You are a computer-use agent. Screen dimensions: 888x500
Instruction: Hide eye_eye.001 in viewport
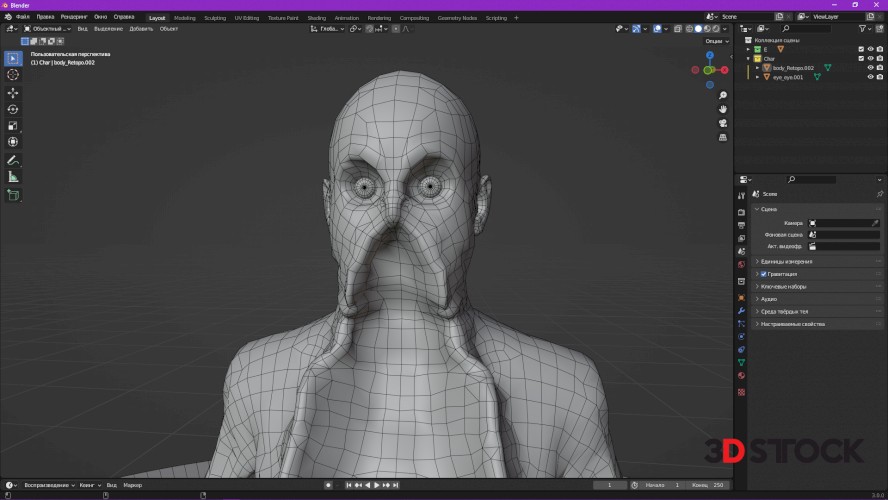point(870,77)
